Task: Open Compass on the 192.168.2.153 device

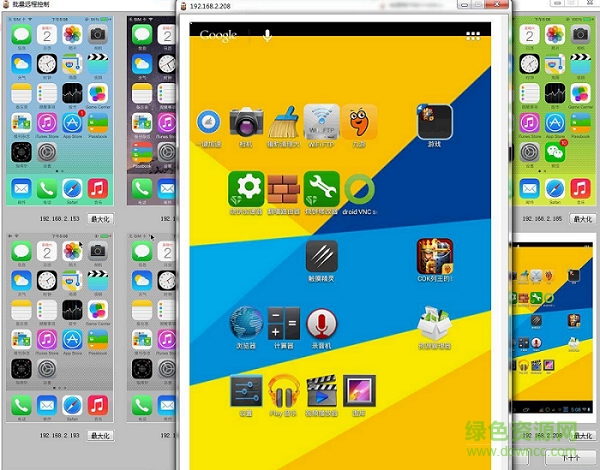Action: (21, 152)
